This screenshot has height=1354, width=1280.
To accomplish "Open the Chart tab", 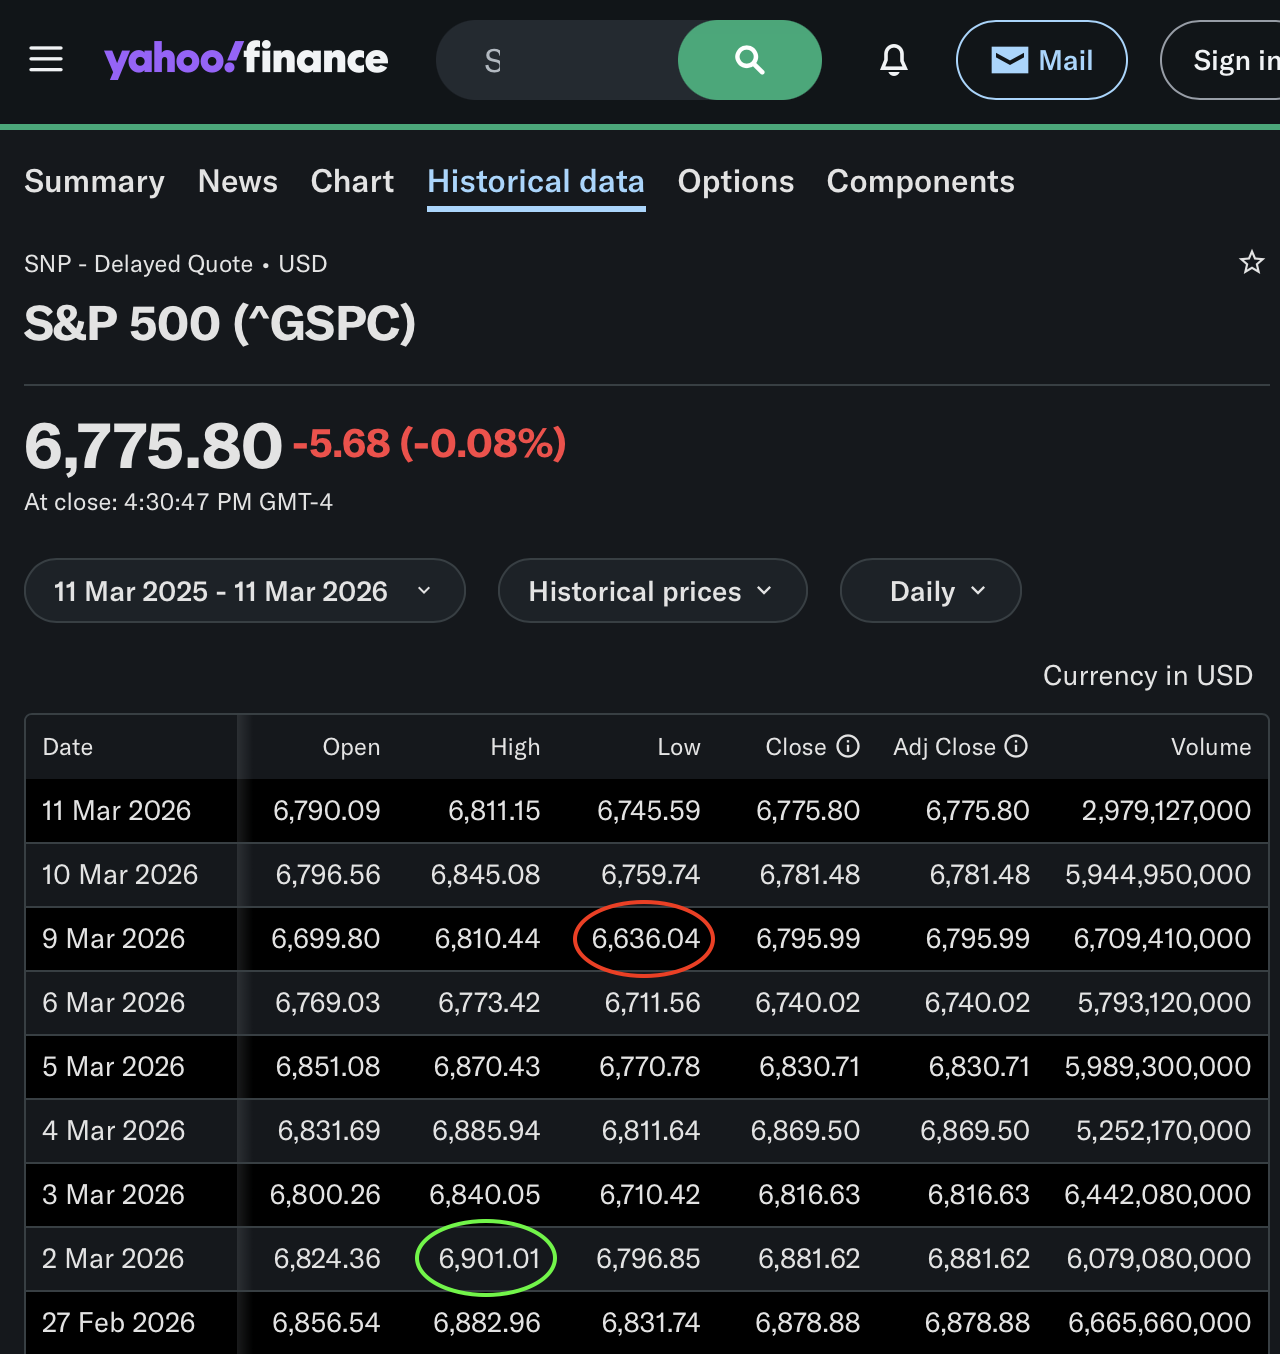I will tap(352, 182).
